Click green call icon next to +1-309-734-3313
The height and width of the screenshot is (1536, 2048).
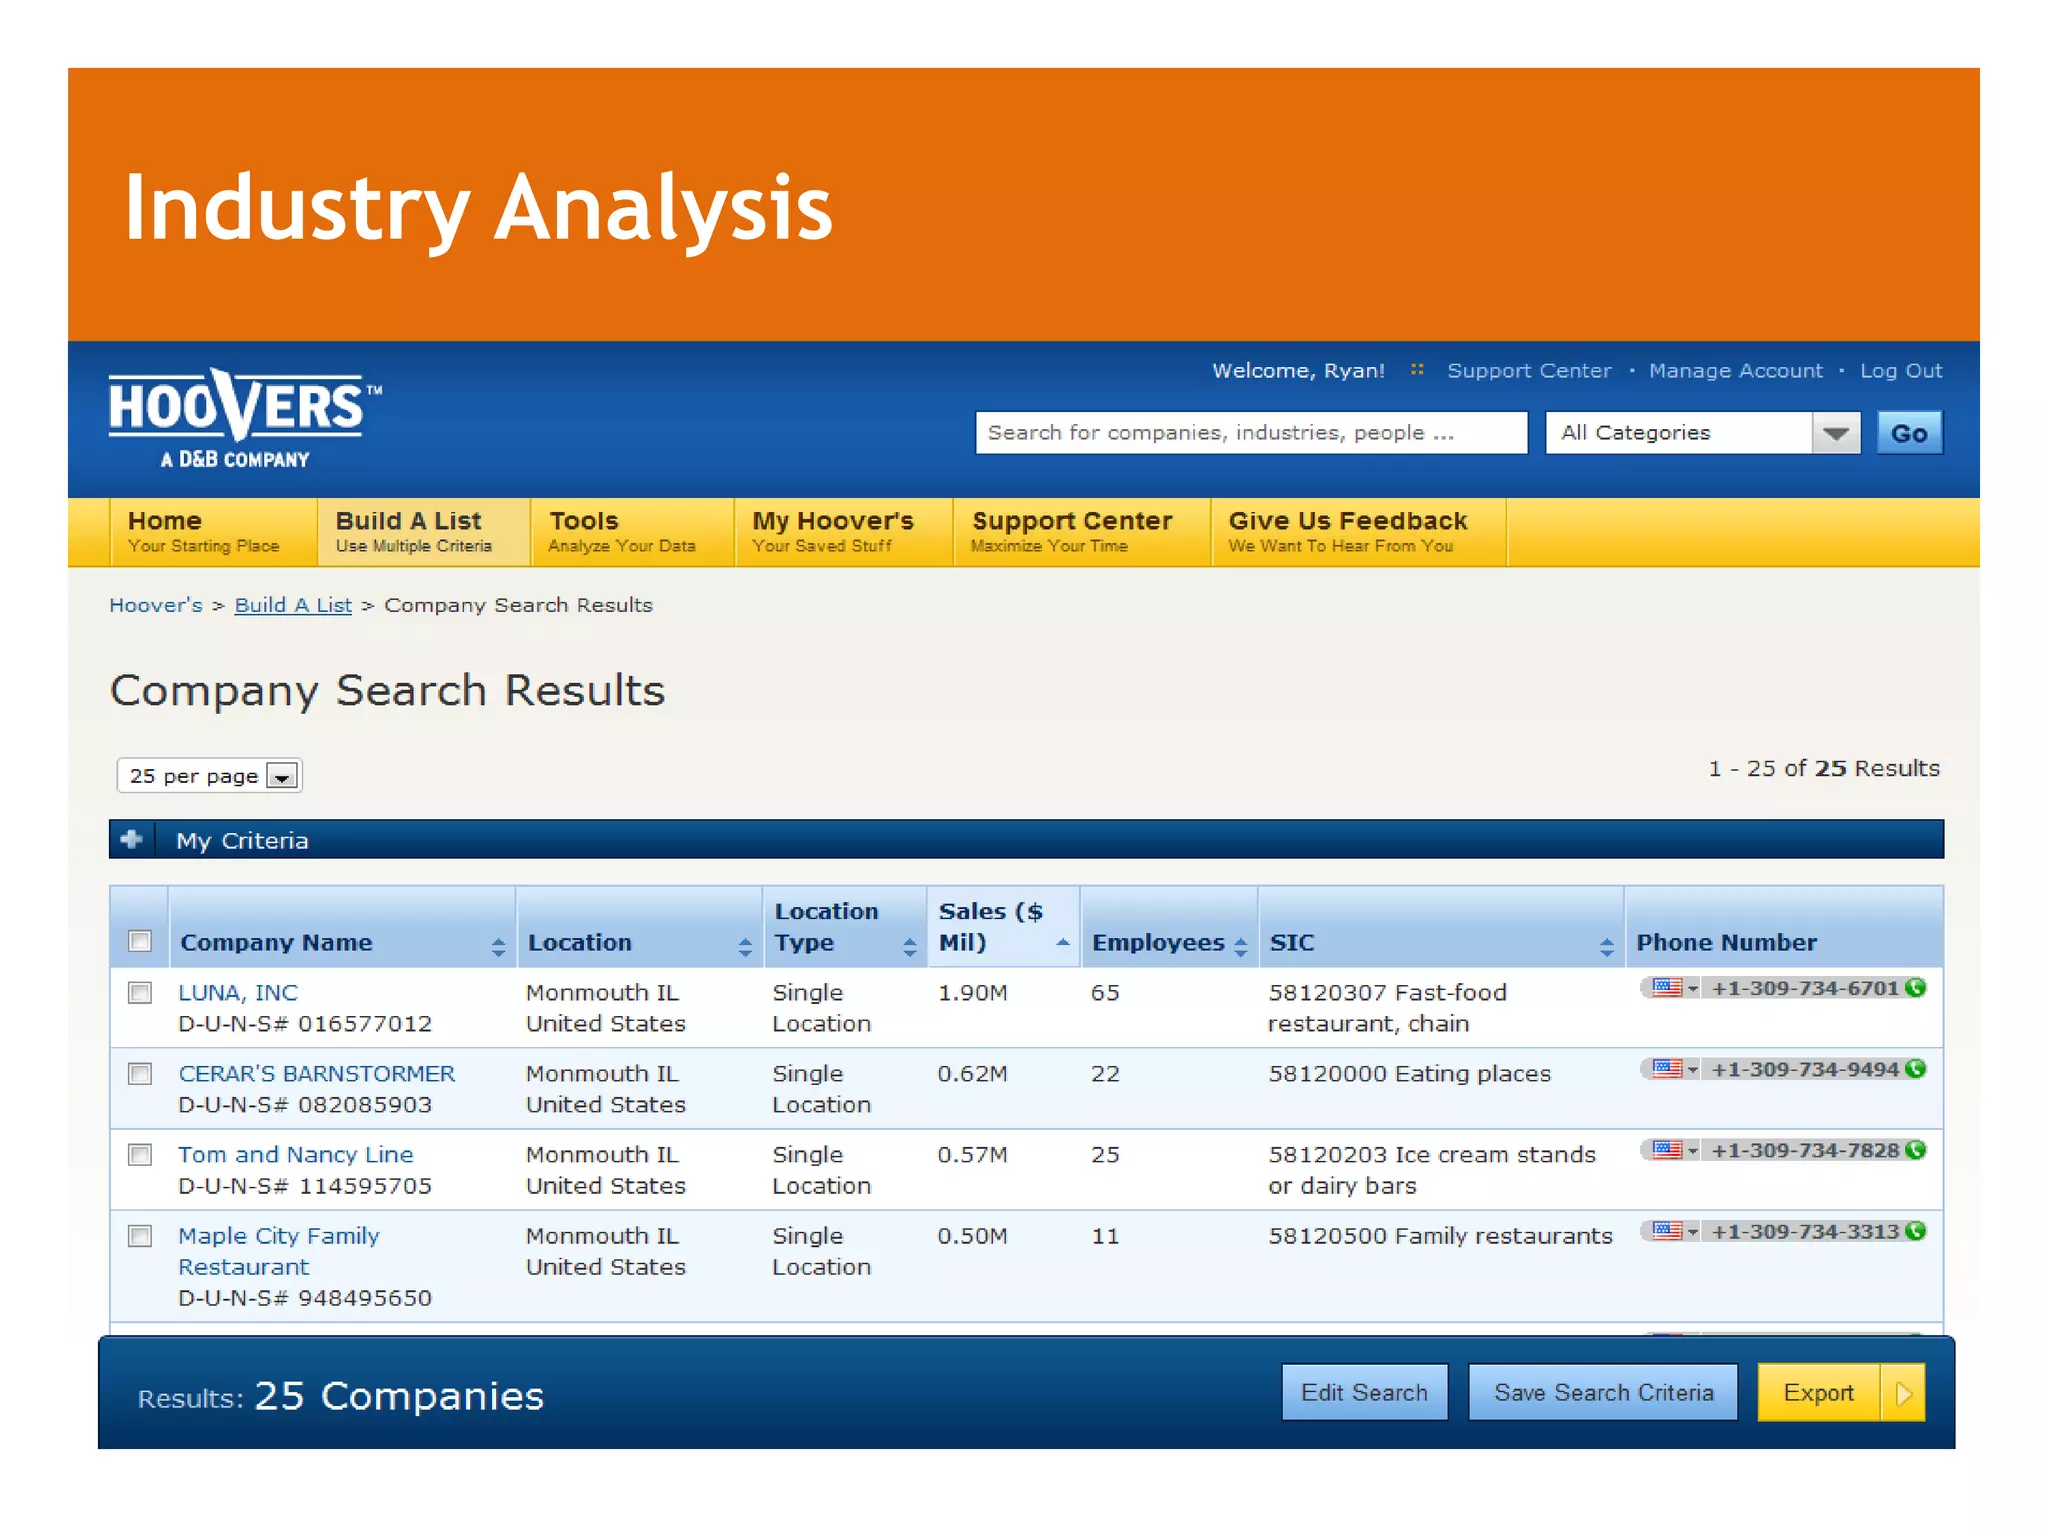1916,1231
